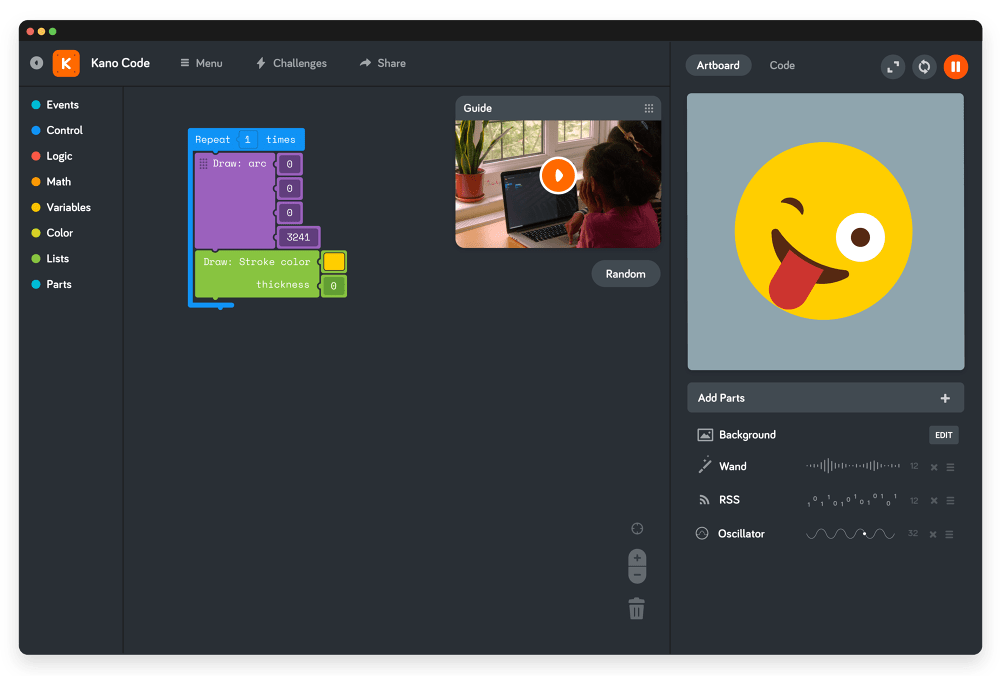
Task: Click the Repeat count value 1
Action: (247, 140)
